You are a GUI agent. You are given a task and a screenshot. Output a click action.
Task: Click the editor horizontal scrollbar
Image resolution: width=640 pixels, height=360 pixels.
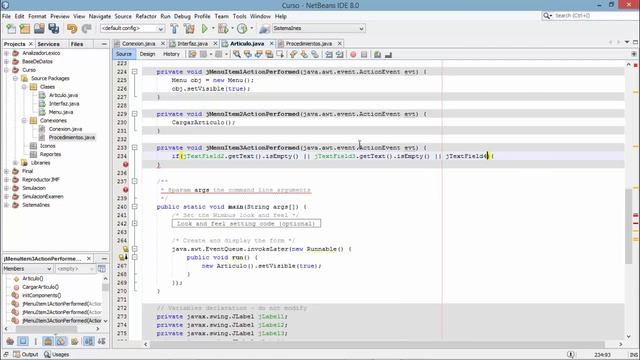[383, 344]
